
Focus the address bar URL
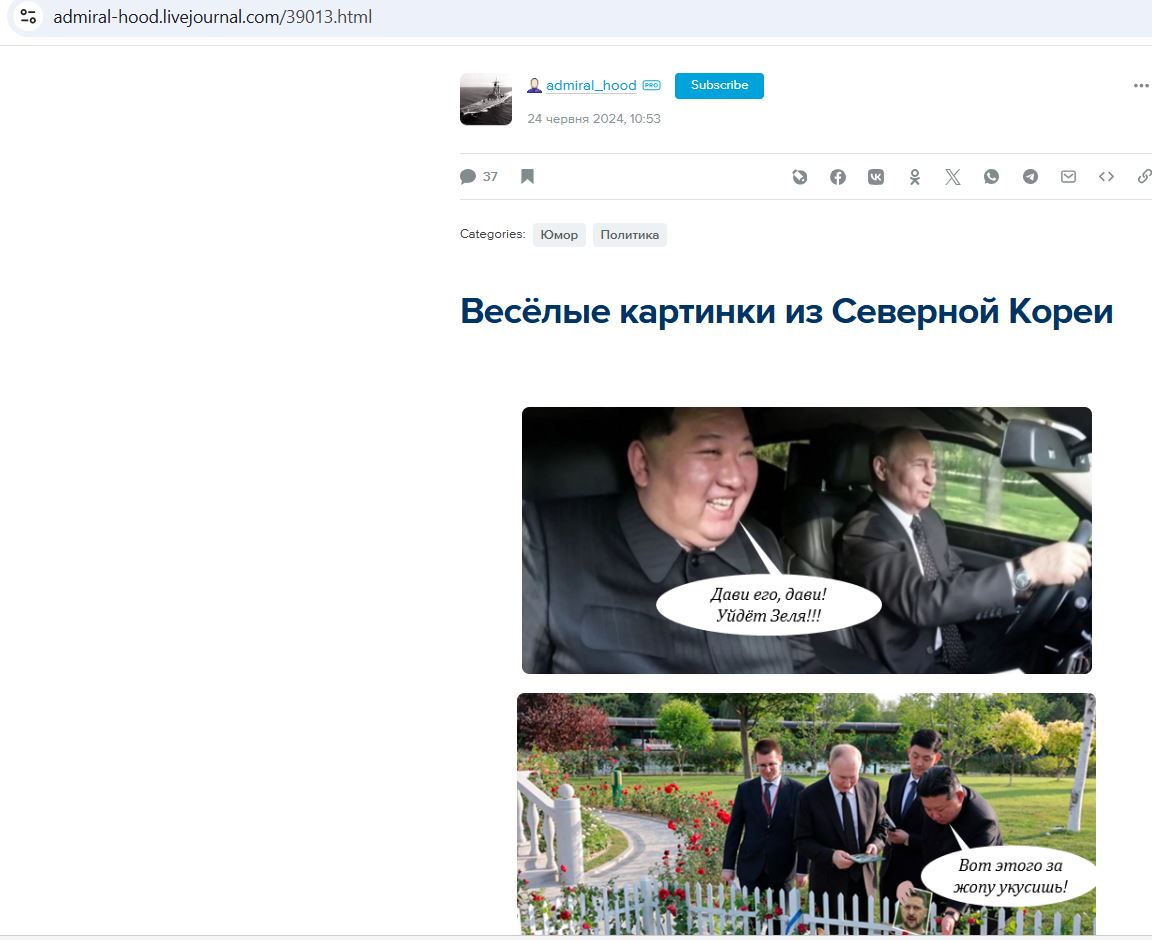point(213,16)
